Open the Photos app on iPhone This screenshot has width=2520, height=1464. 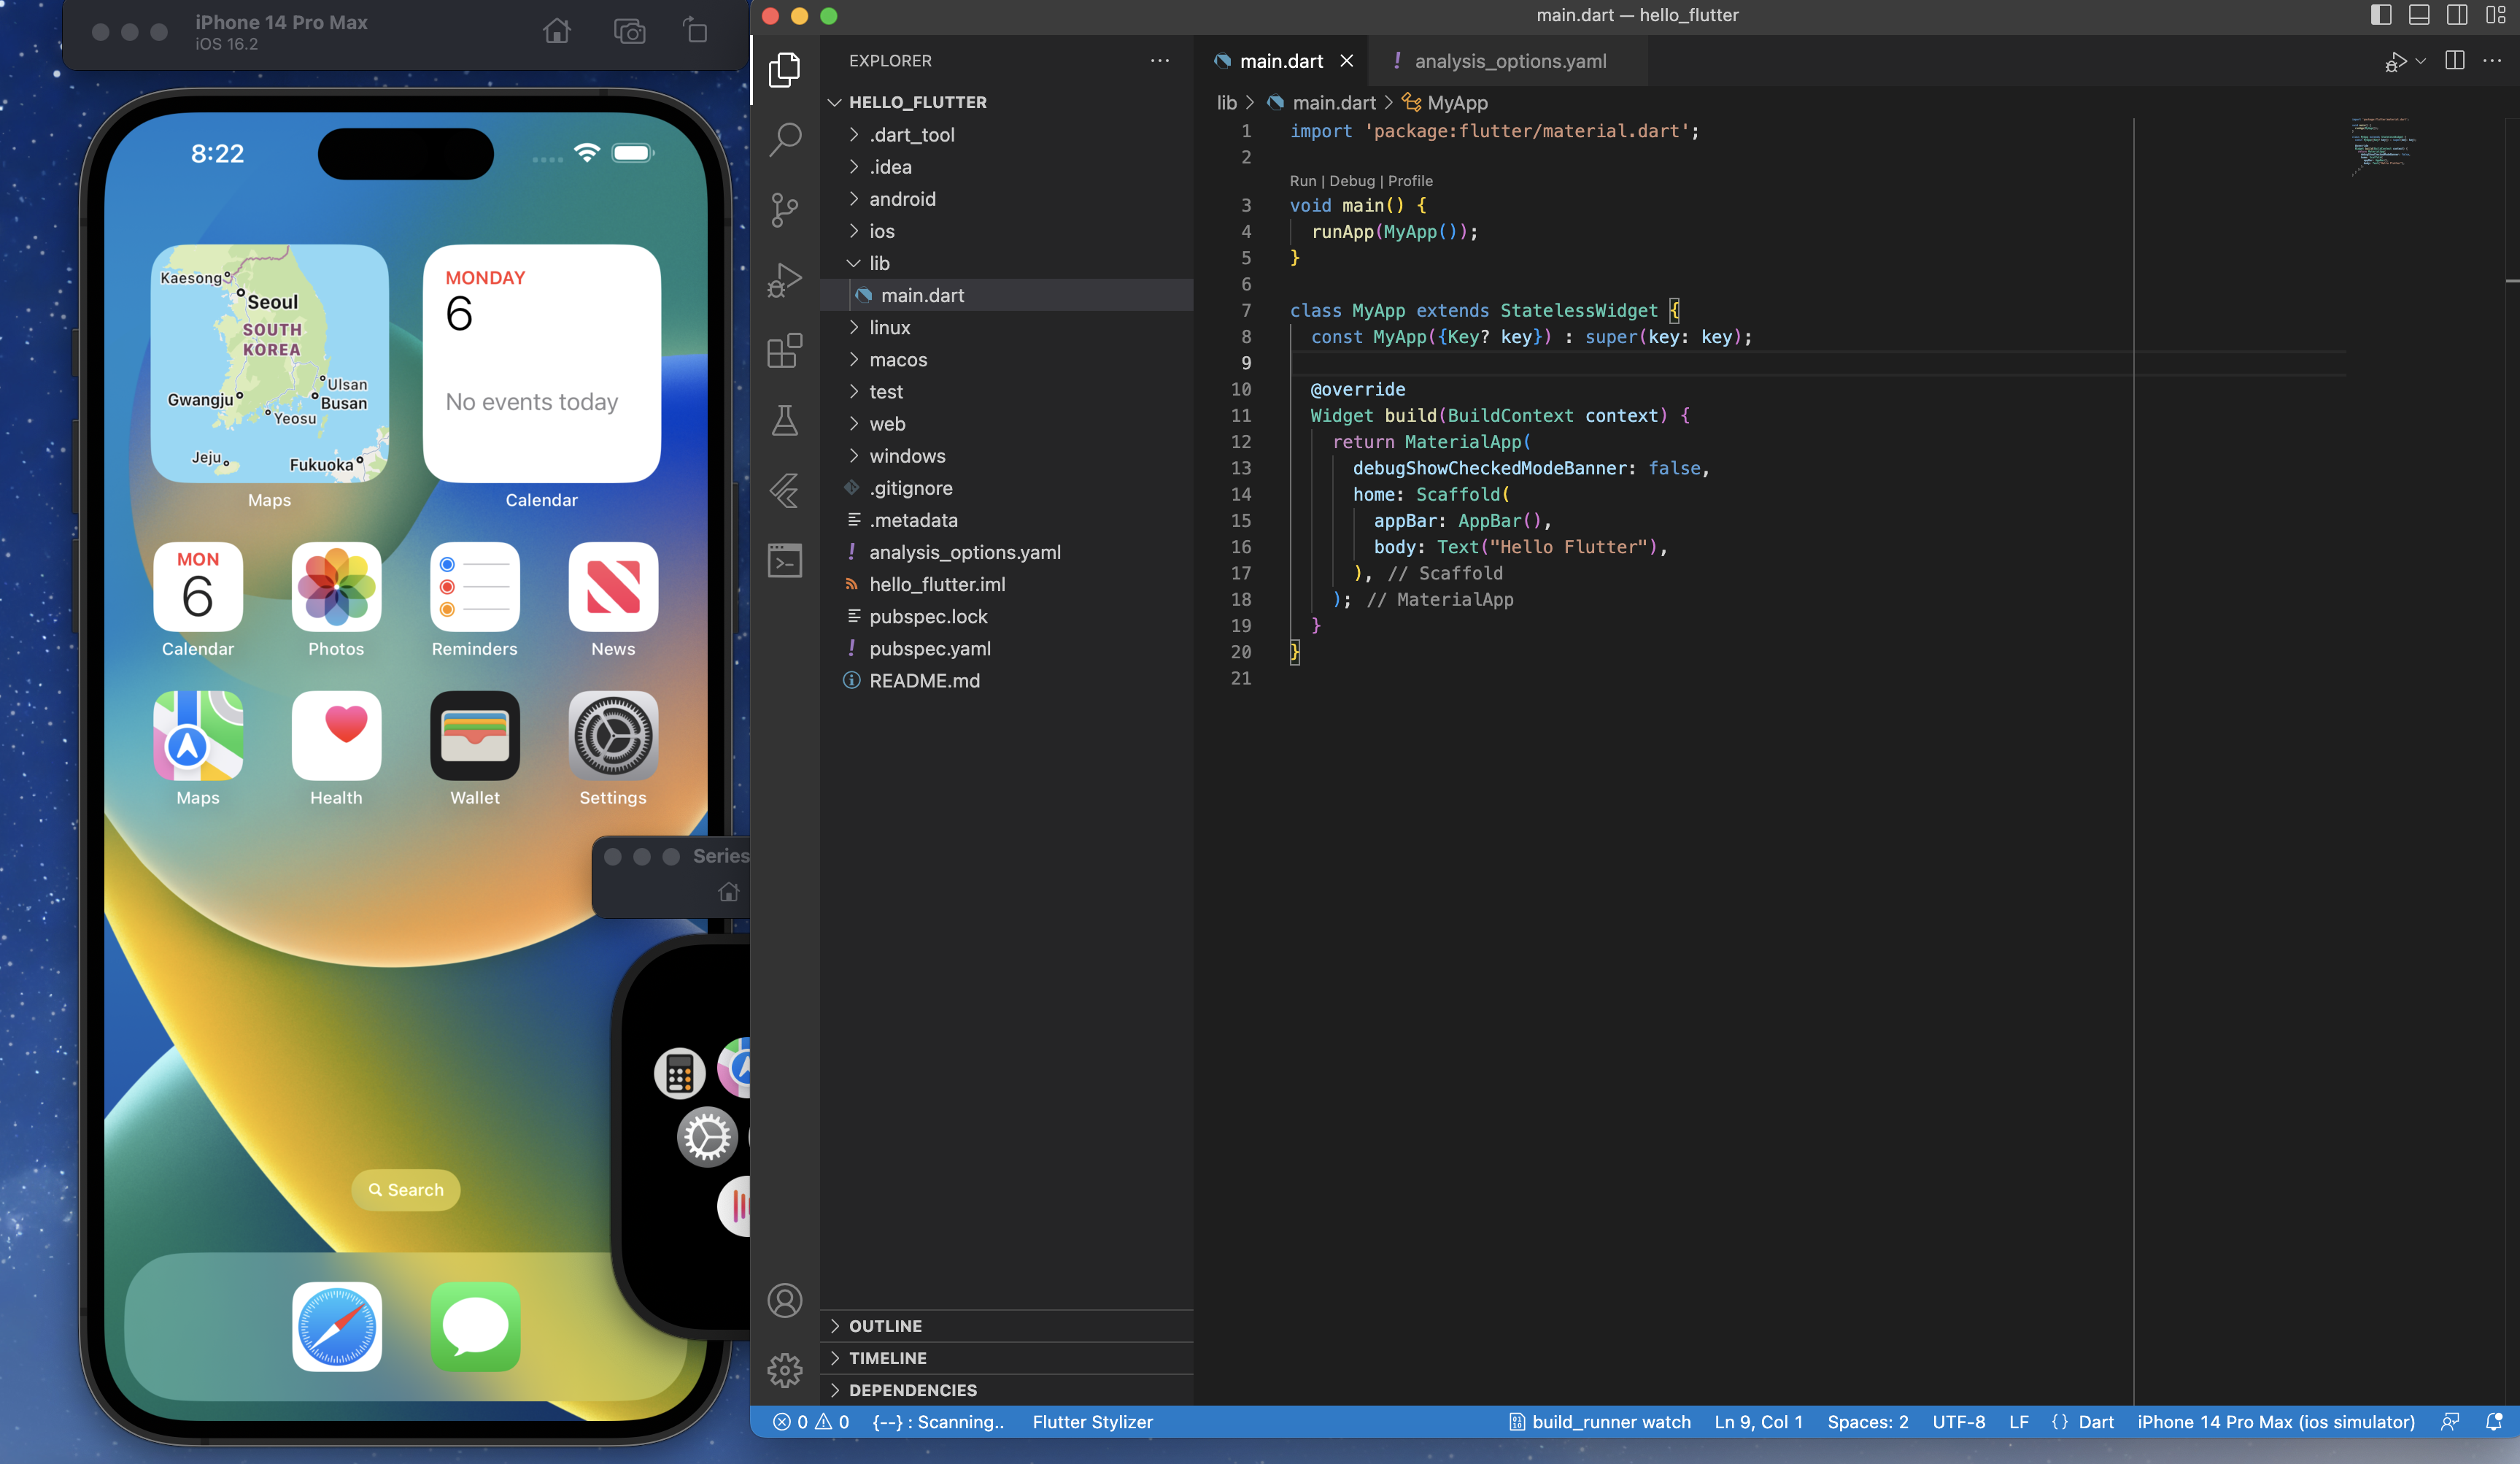[x=336, y=587]
